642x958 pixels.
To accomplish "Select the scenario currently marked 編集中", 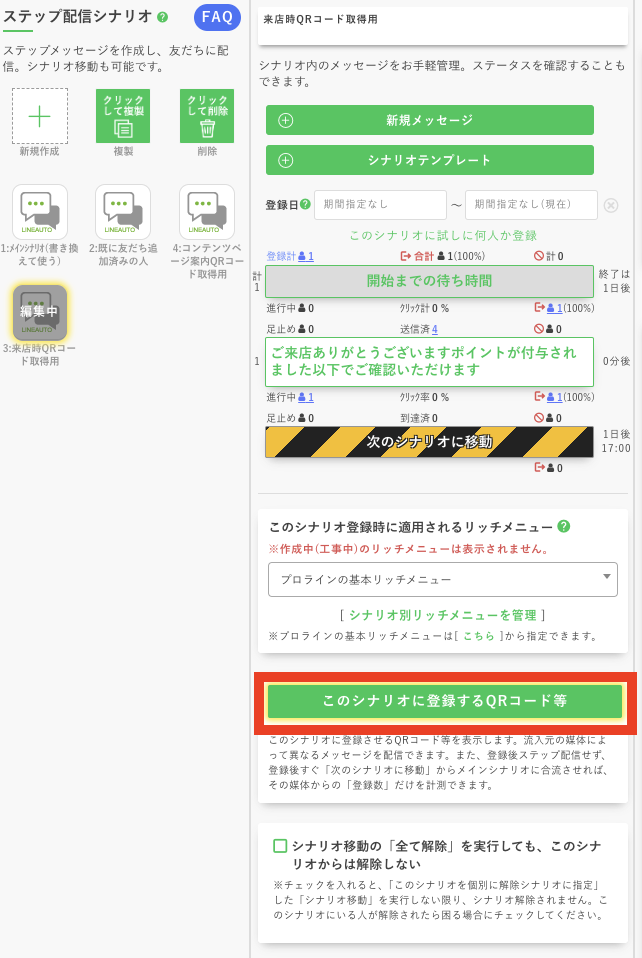I will coord(40,313).
